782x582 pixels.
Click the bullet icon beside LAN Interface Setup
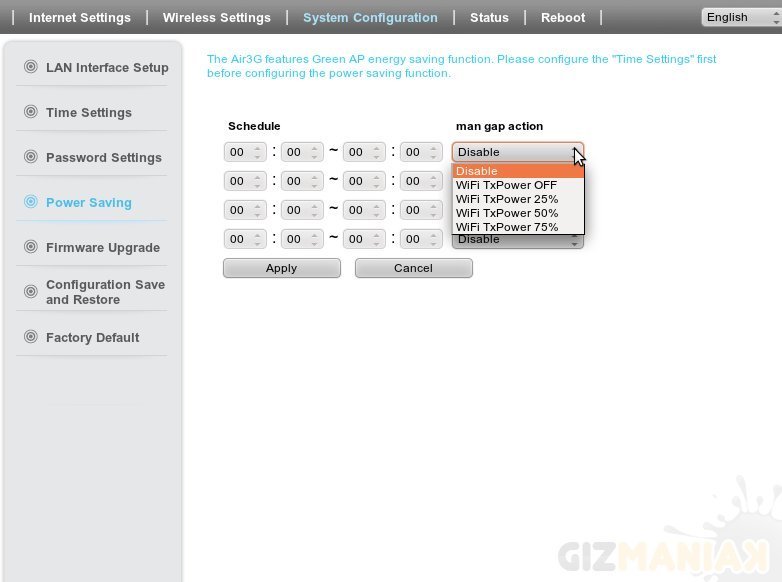click(30, 67)
